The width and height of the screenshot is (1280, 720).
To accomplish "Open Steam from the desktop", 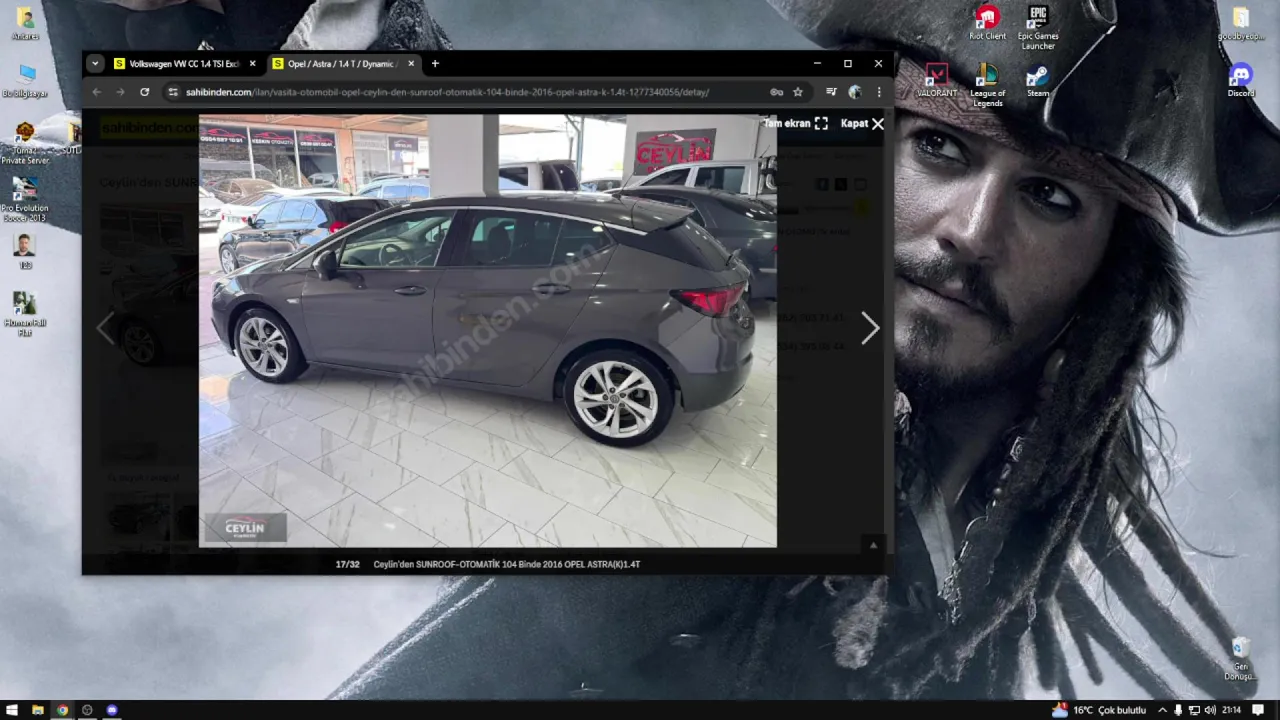I will click(x=1038, y=81).
